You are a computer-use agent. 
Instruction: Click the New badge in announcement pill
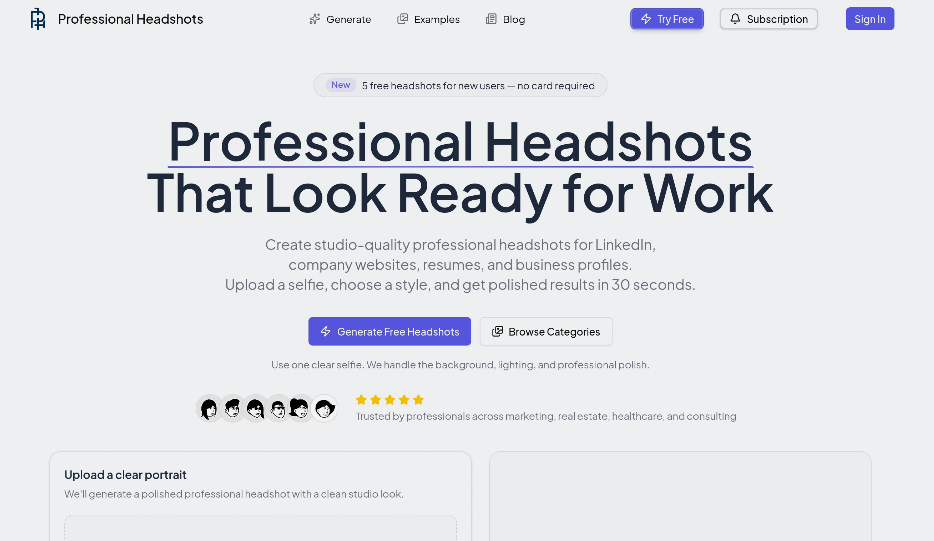click(x=341, y=85)
